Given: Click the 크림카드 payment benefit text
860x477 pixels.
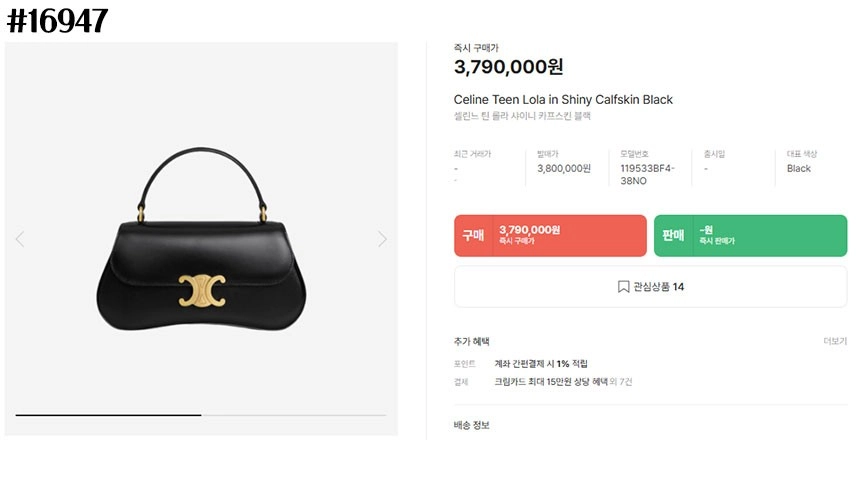Looking at the screenshot, I should pos(551,382).
